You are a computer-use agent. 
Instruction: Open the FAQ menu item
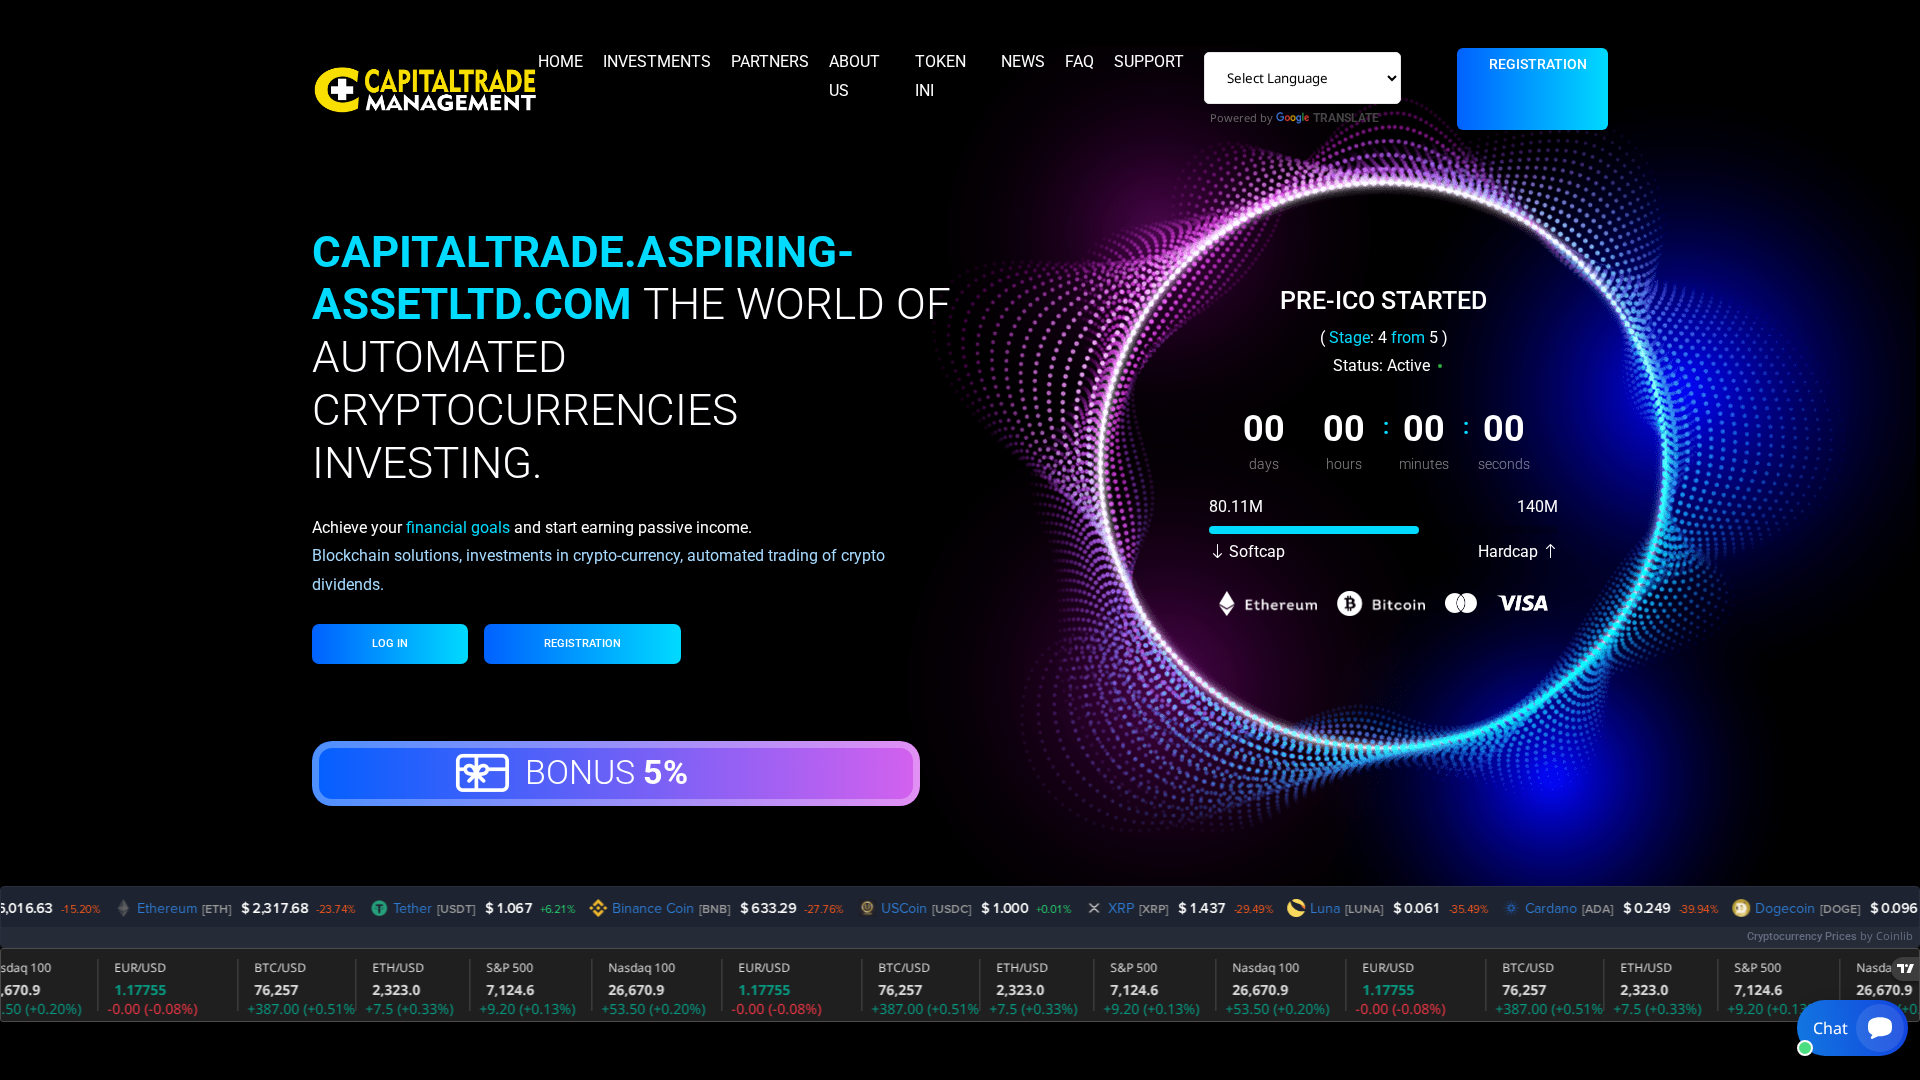[1079, 62]
